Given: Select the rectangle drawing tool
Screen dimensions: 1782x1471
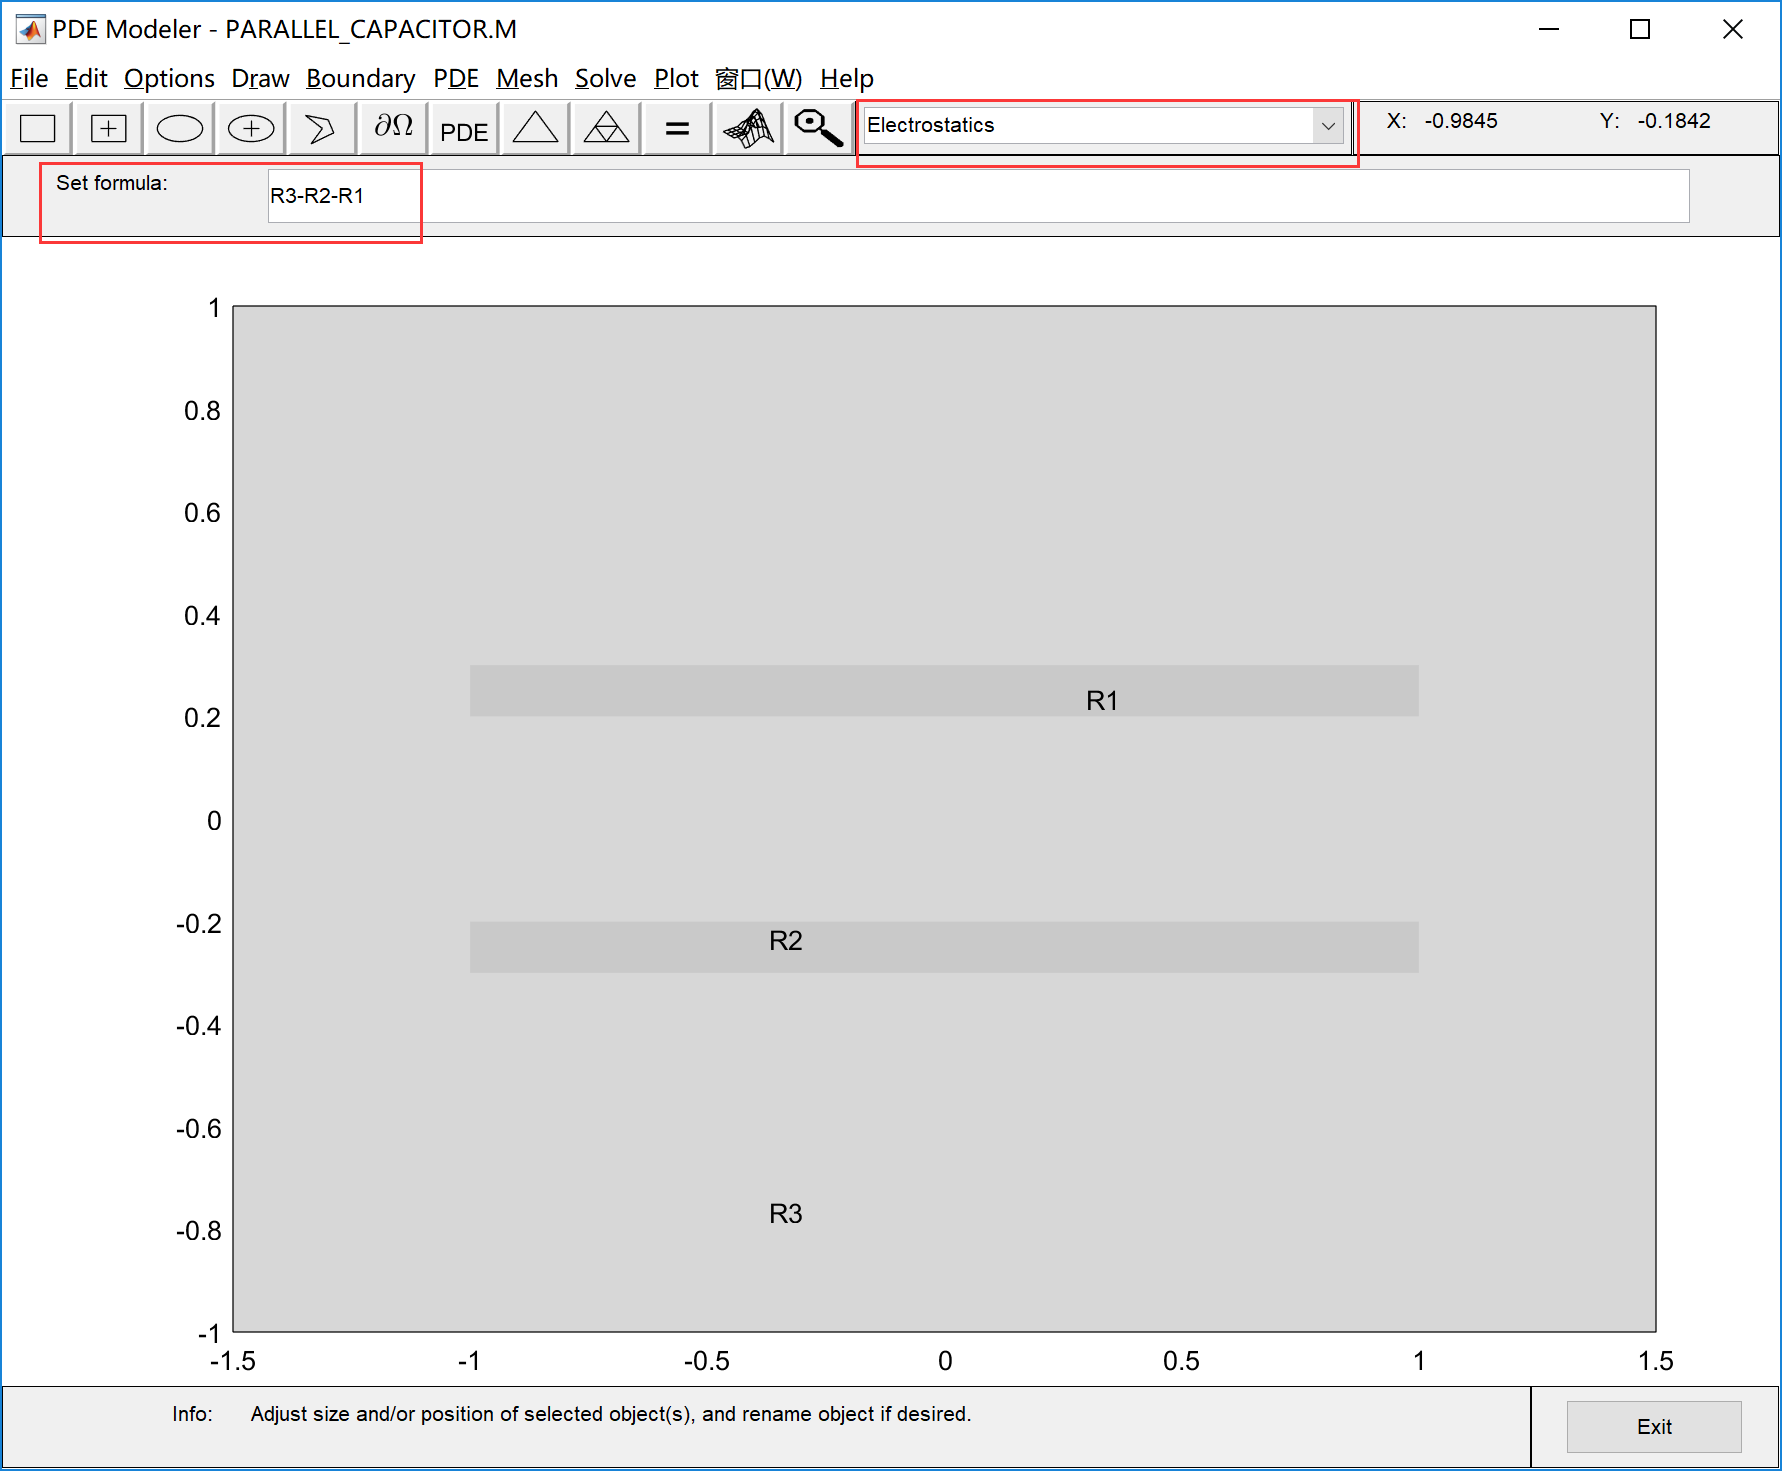Looking at the screenshot, I should coord(37,127).
